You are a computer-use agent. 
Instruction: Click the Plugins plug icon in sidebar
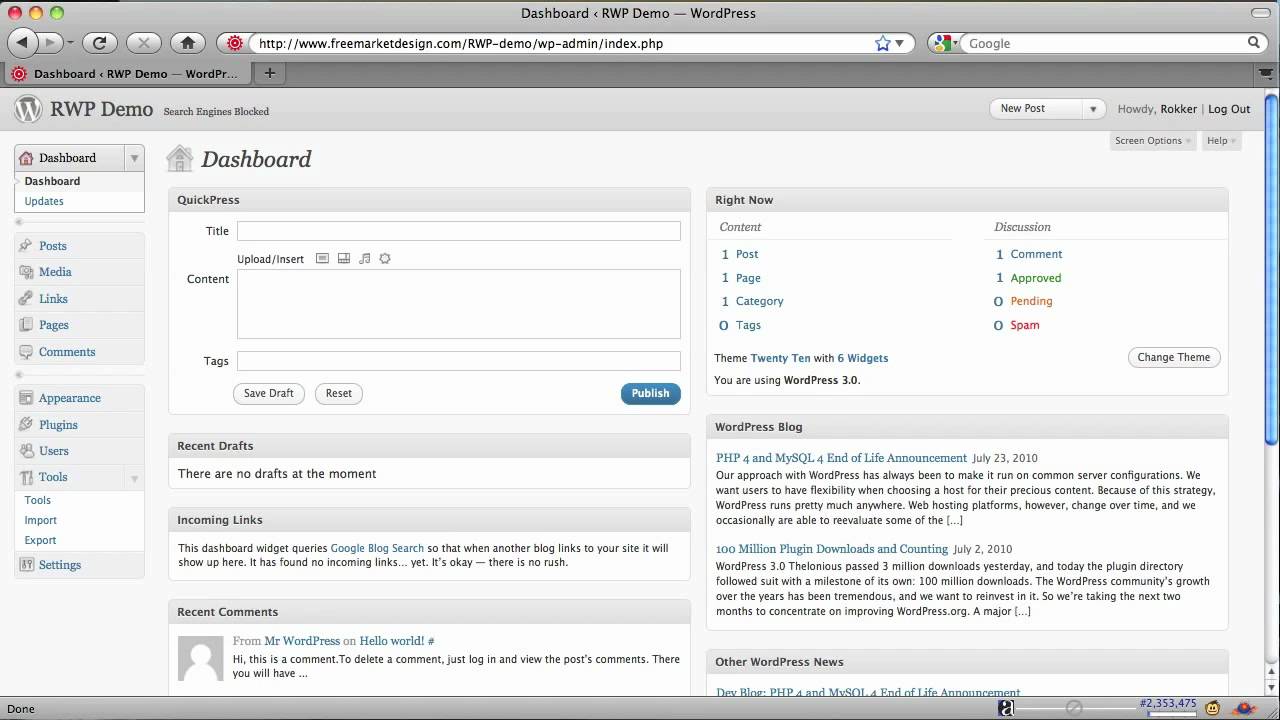click(x=26, y=425)
